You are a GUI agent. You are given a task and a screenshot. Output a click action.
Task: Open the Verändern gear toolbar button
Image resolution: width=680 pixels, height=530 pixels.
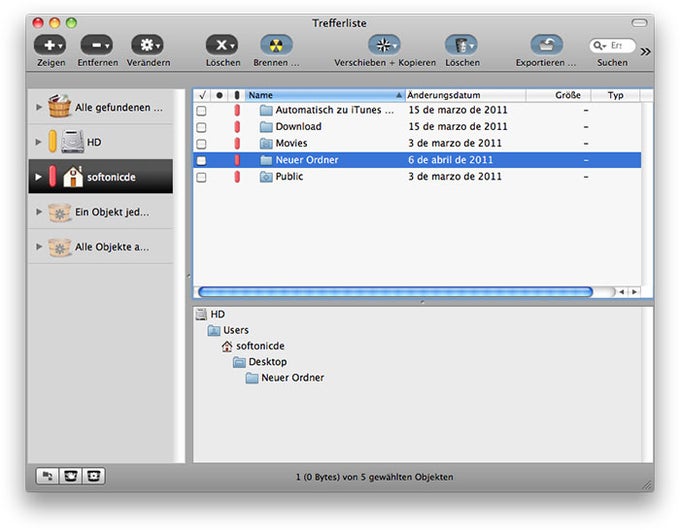147,45
